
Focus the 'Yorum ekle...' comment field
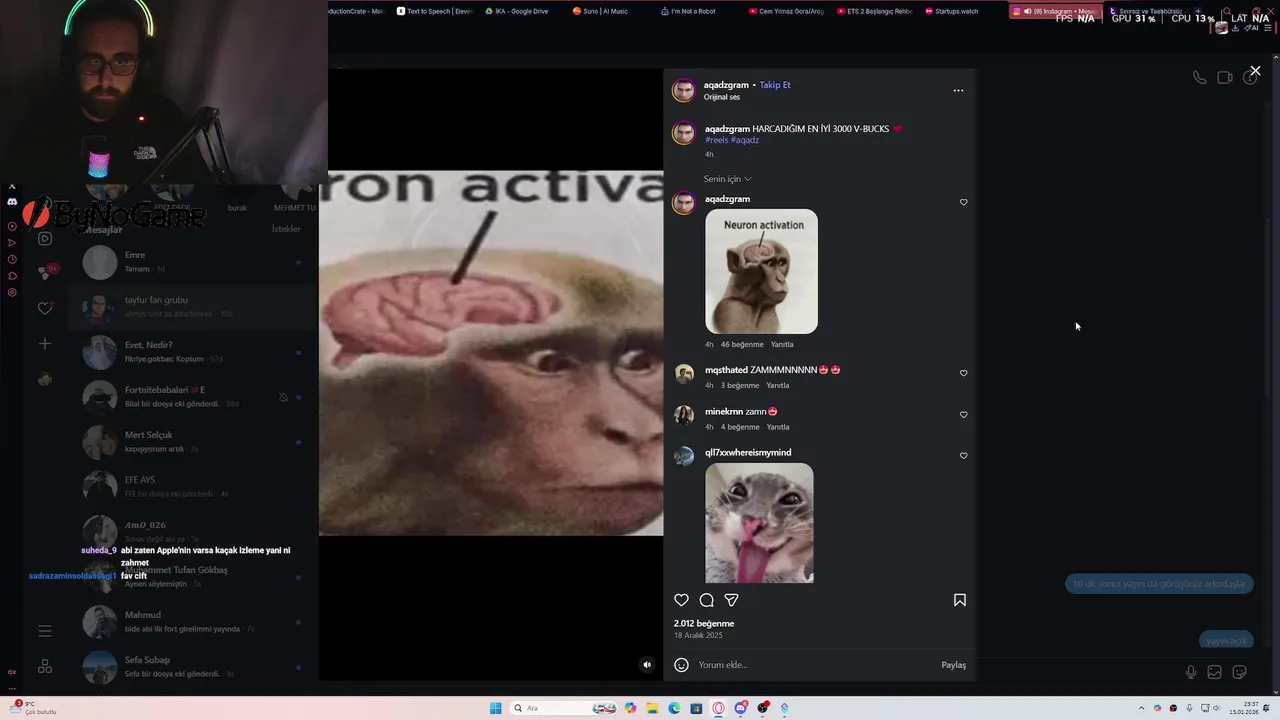point(815,665)
